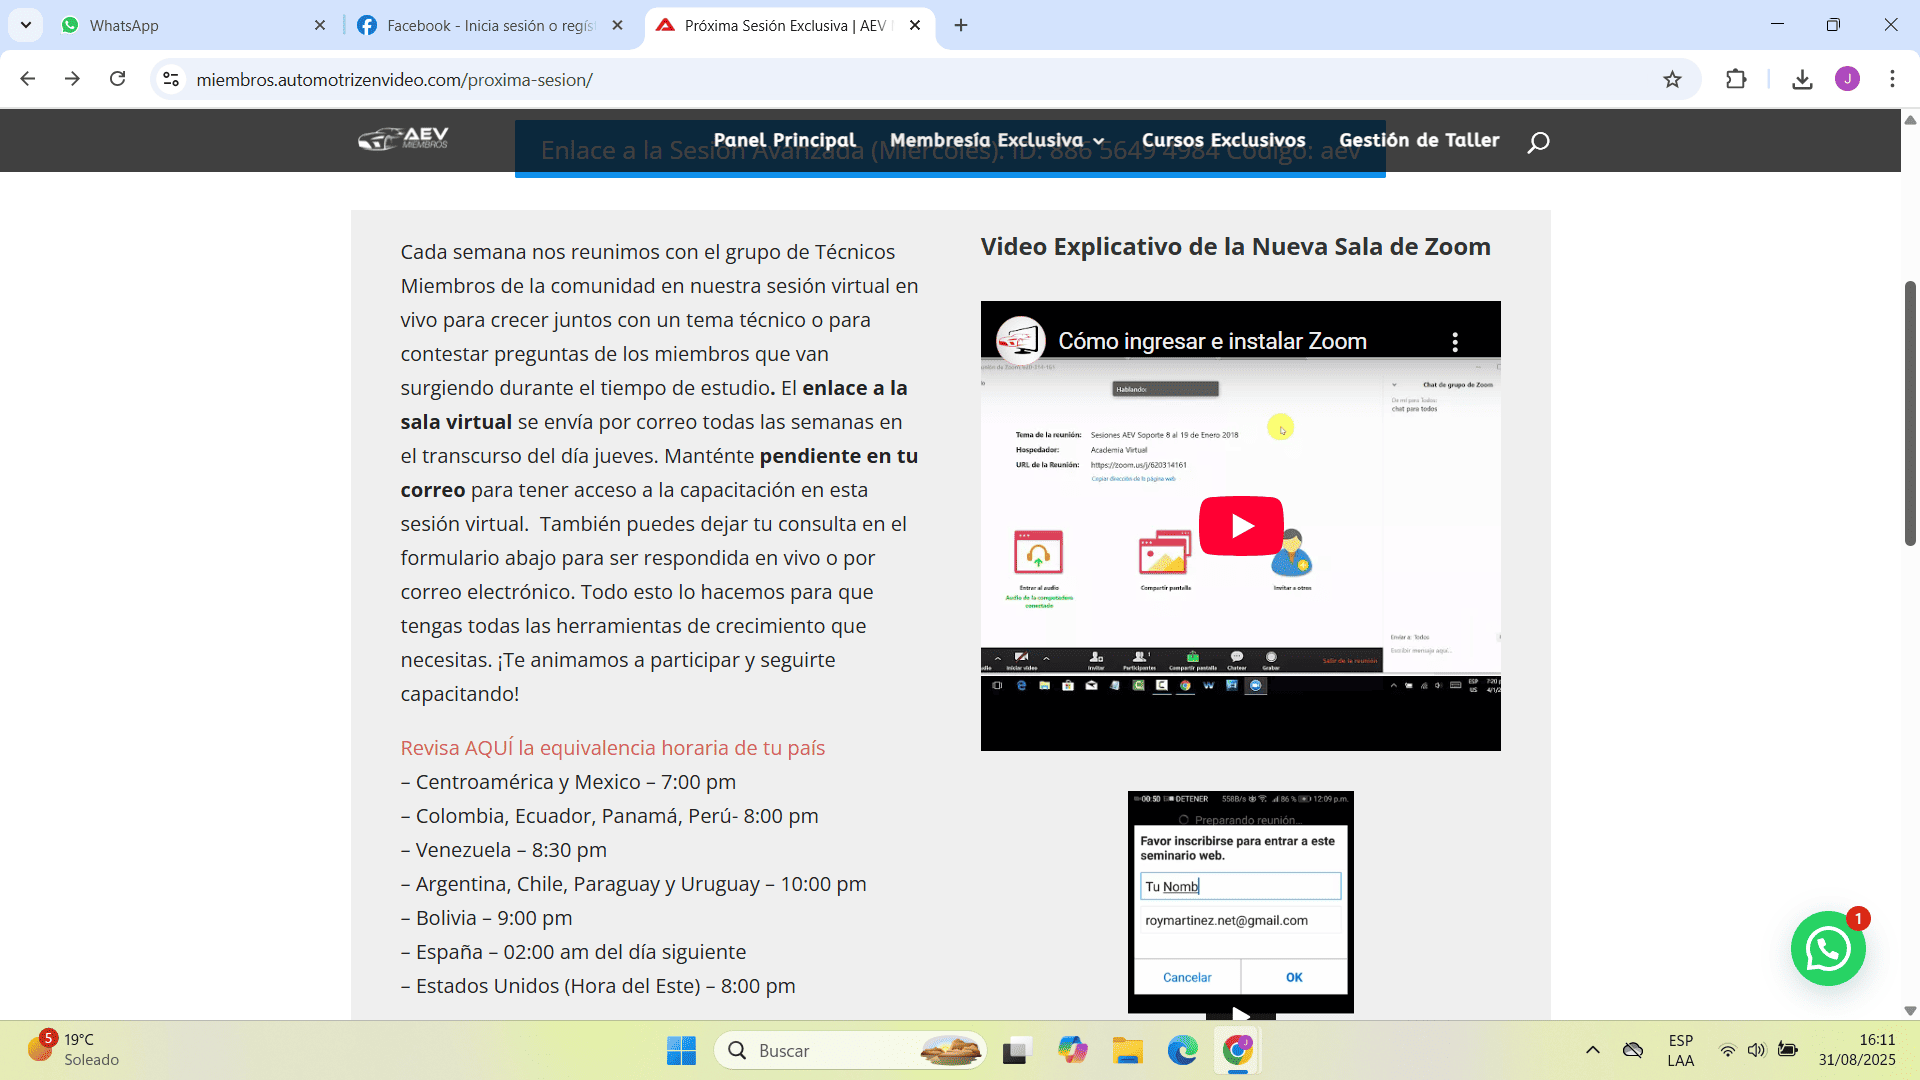Reload the current page
The width and height of the screenshot is (1920, 1080).
(x=118, y=79)
